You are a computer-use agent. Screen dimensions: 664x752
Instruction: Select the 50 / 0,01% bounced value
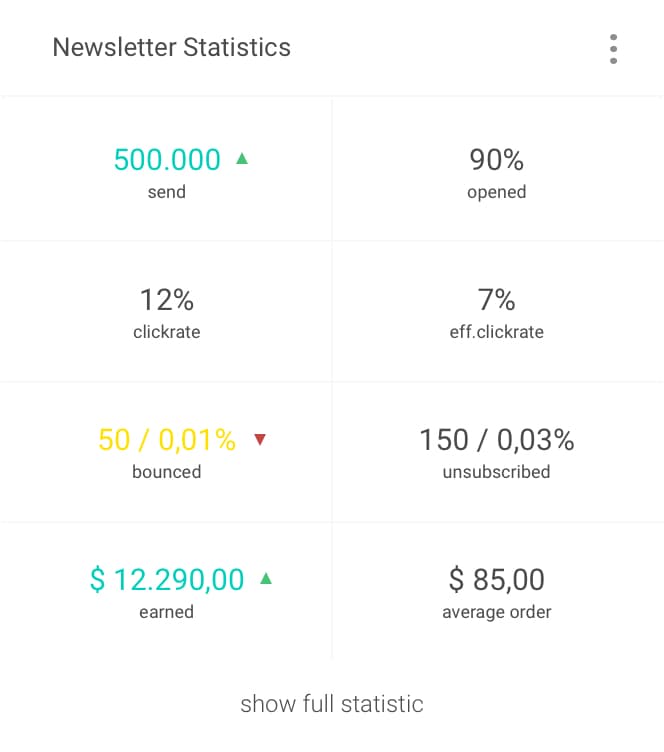coord(167,439)
